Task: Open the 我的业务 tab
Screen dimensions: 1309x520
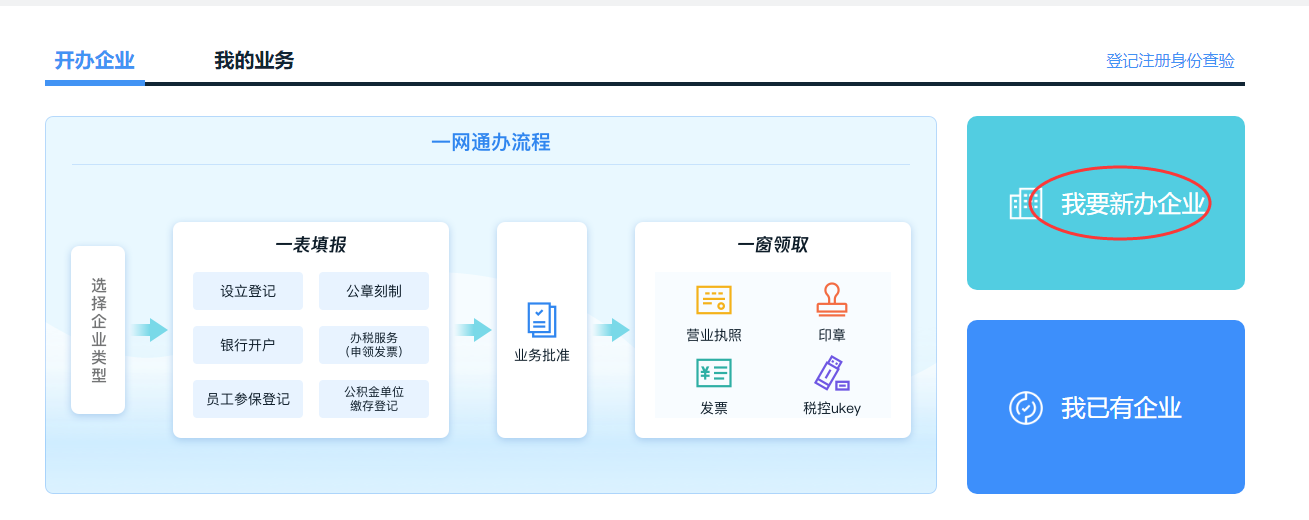Action: pos(254,61)
